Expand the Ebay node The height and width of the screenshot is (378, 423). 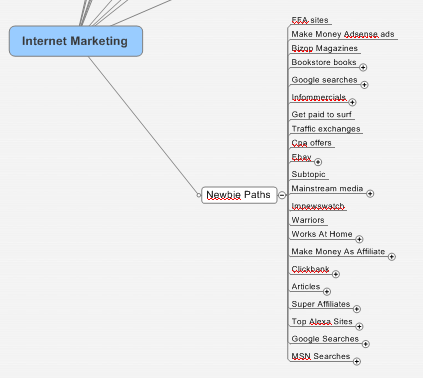click(318, 162)
